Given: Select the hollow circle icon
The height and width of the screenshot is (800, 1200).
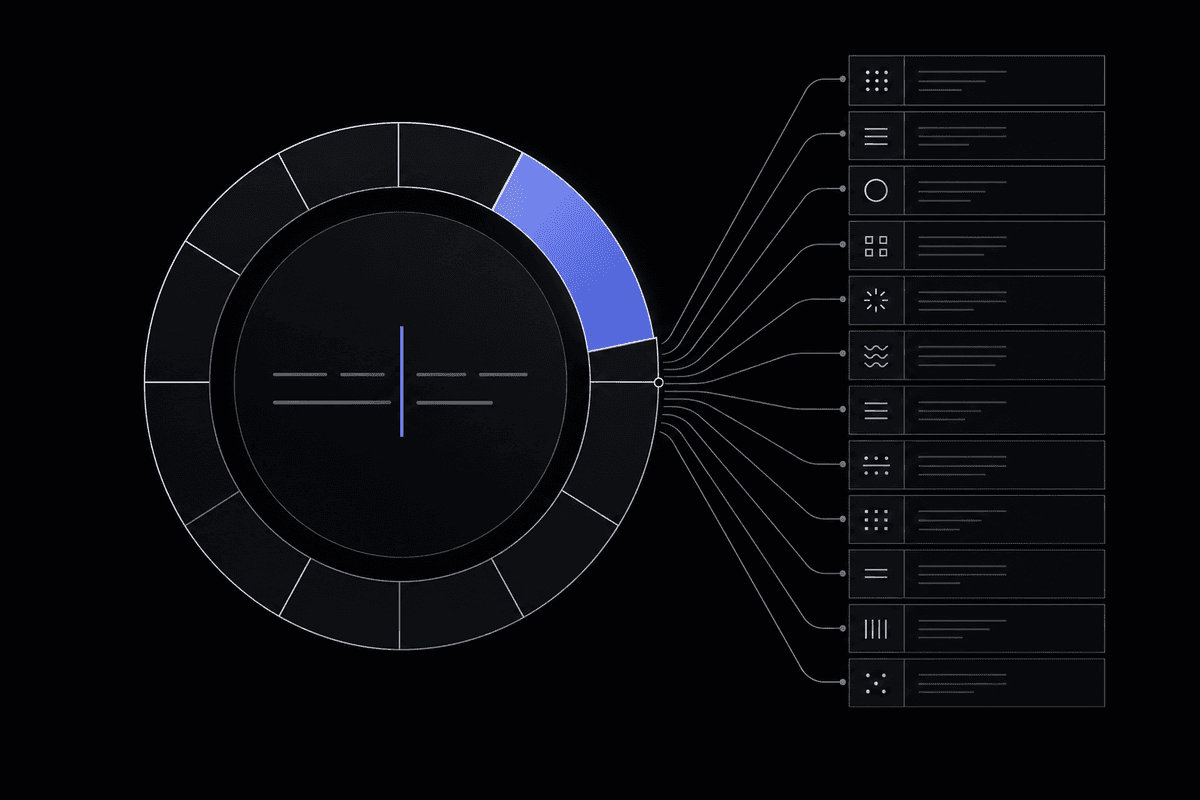Looking at the screenshot, I should (876, 191).
